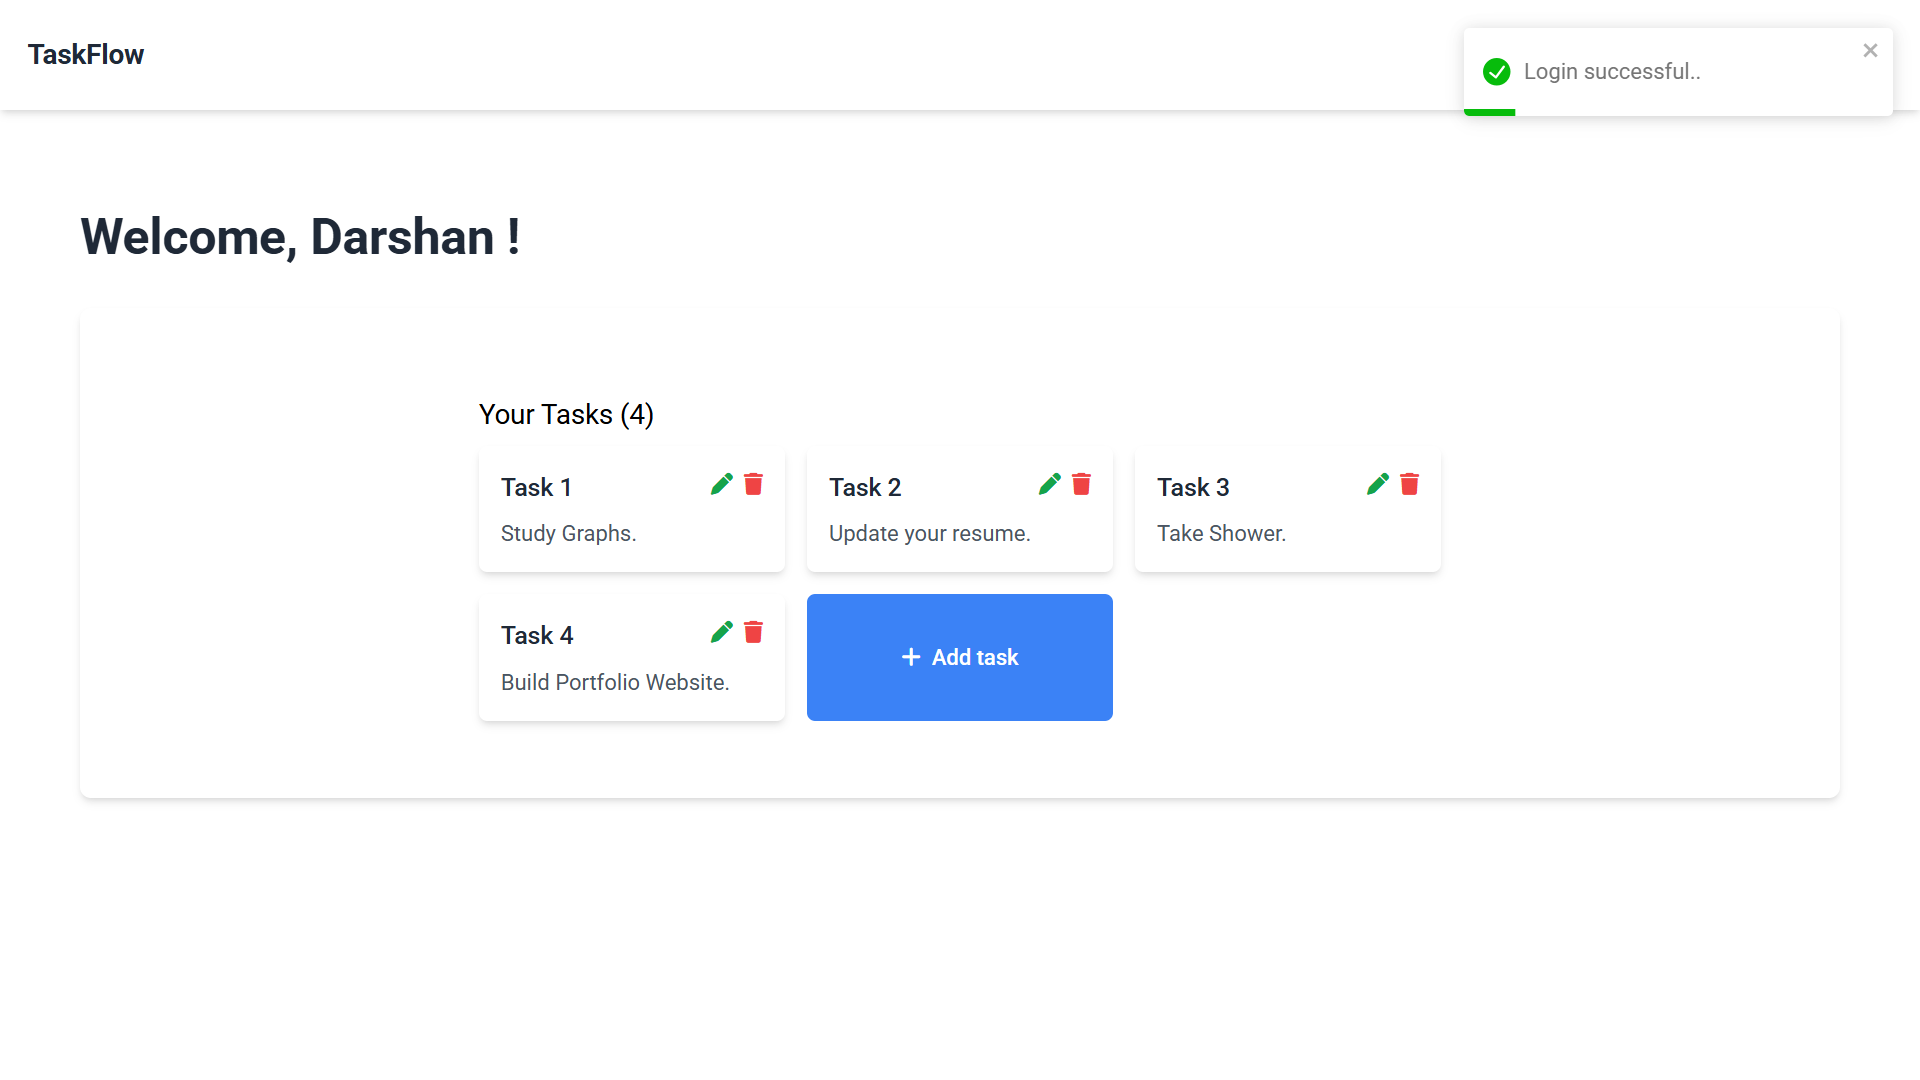Viewport: 1920px width, 1080px height.
Task: Dismiss the Login successful notification
Action: click(x=1870, y=50)
